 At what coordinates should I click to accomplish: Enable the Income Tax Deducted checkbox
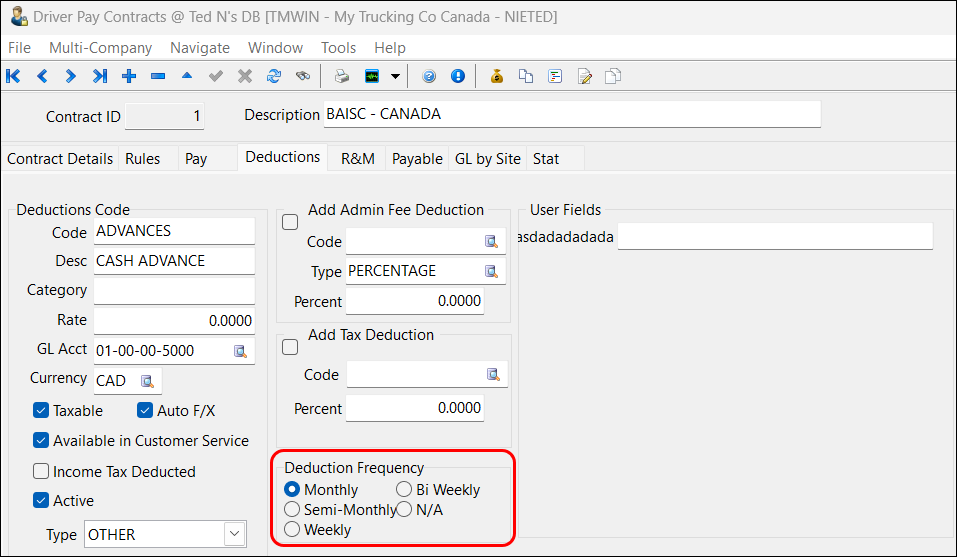(x=41, y=471)
